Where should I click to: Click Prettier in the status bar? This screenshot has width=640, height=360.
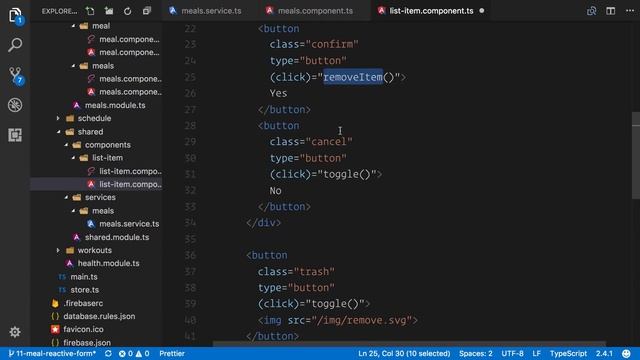point(172,353)
